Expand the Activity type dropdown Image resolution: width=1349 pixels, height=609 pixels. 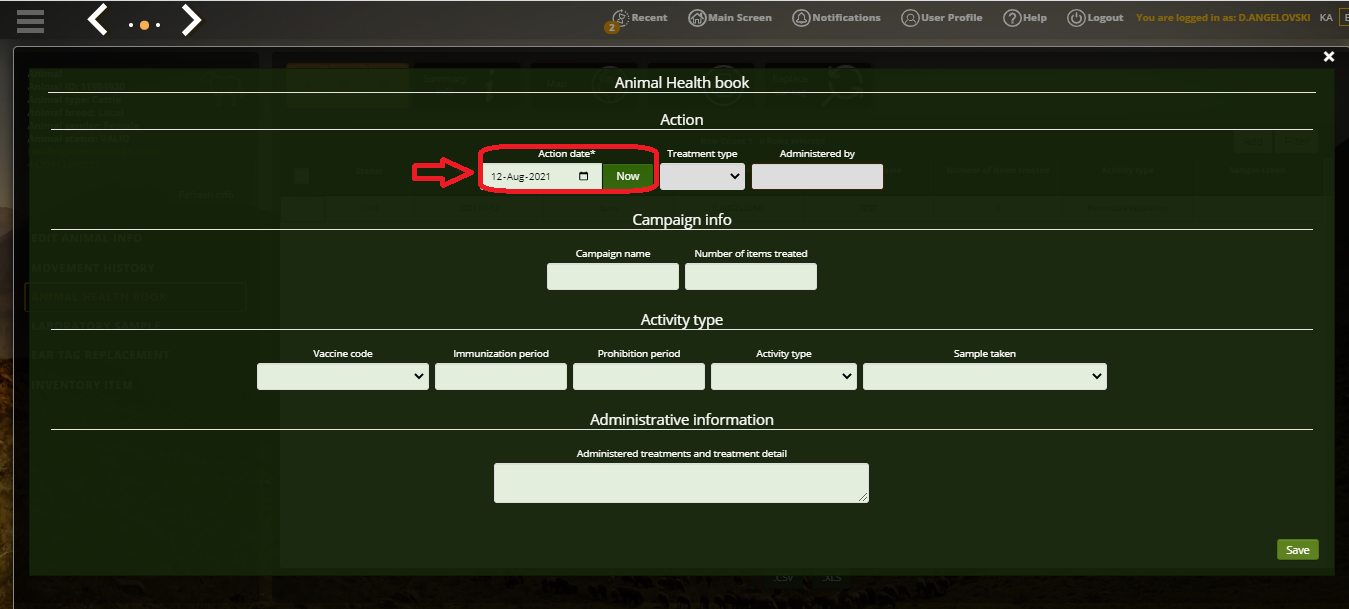[784, 376]
